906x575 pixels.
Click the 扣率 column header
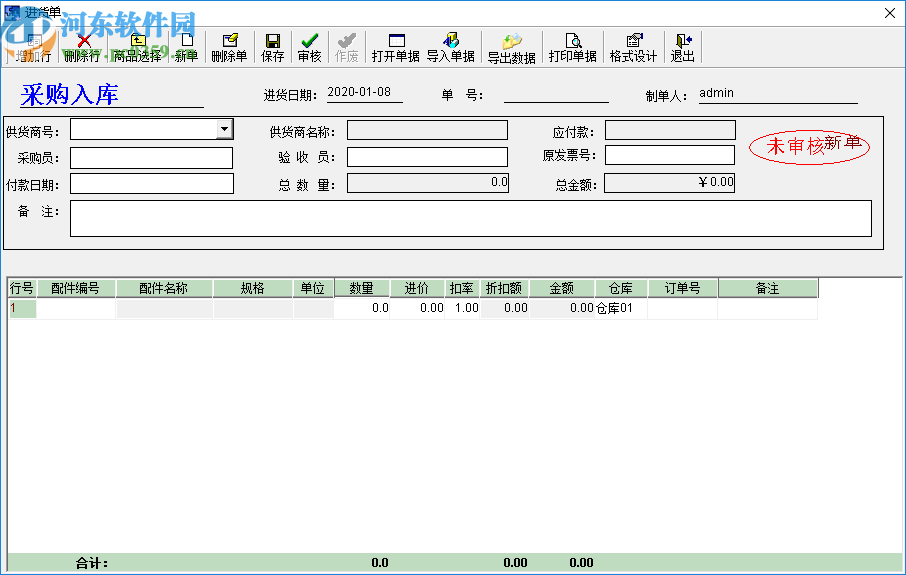462,288
